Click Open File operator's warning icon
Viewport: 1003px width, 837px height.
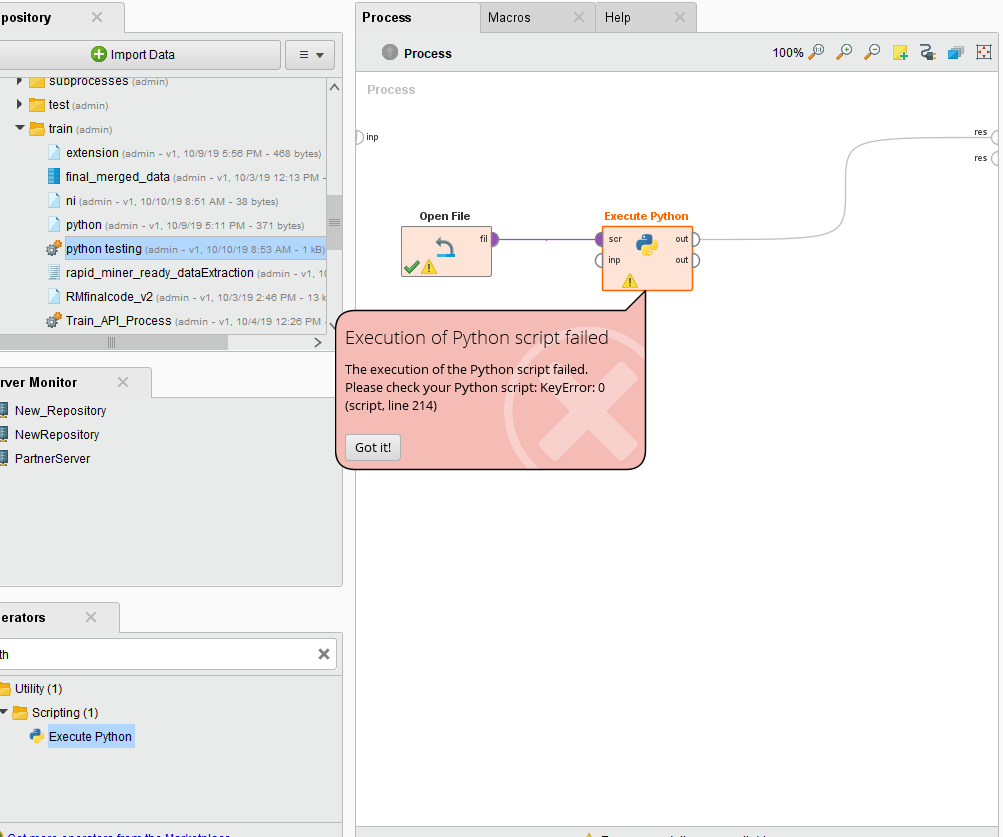429,267
